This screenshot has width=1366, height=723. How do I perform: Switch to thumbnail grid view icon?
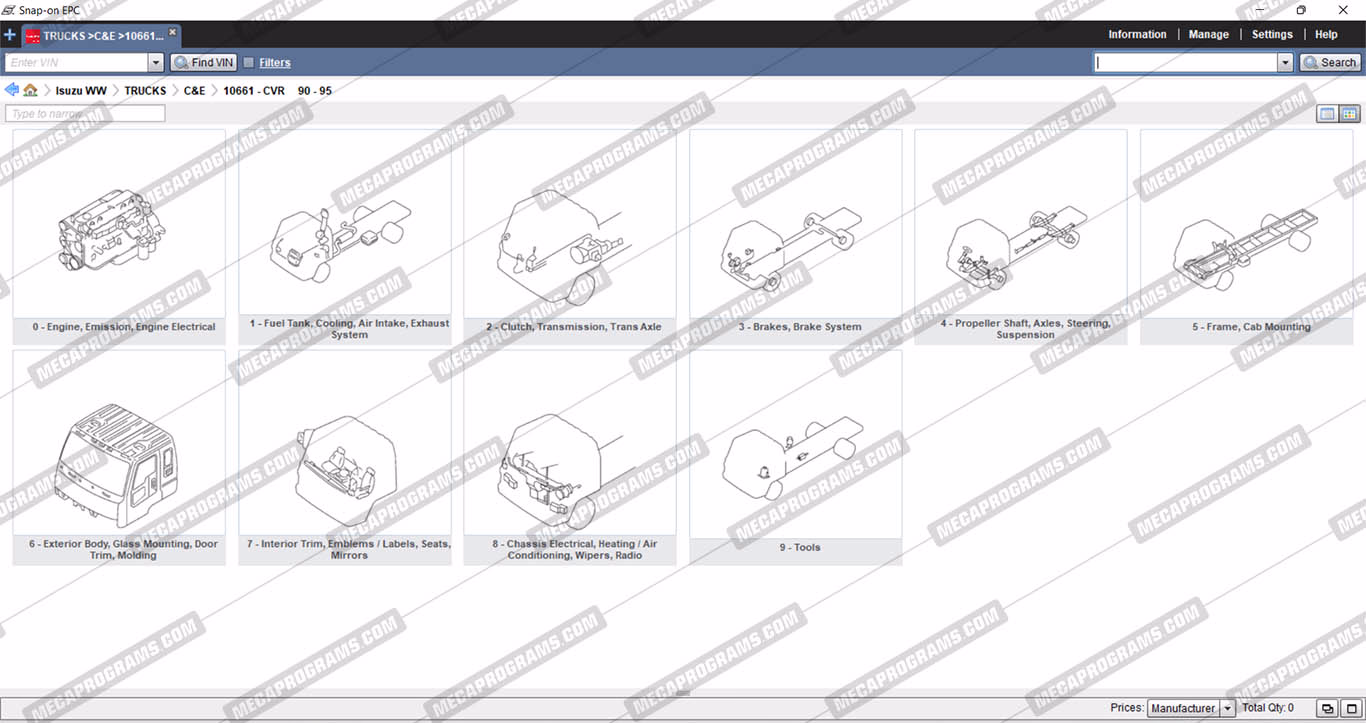(x=1349, y=114)
